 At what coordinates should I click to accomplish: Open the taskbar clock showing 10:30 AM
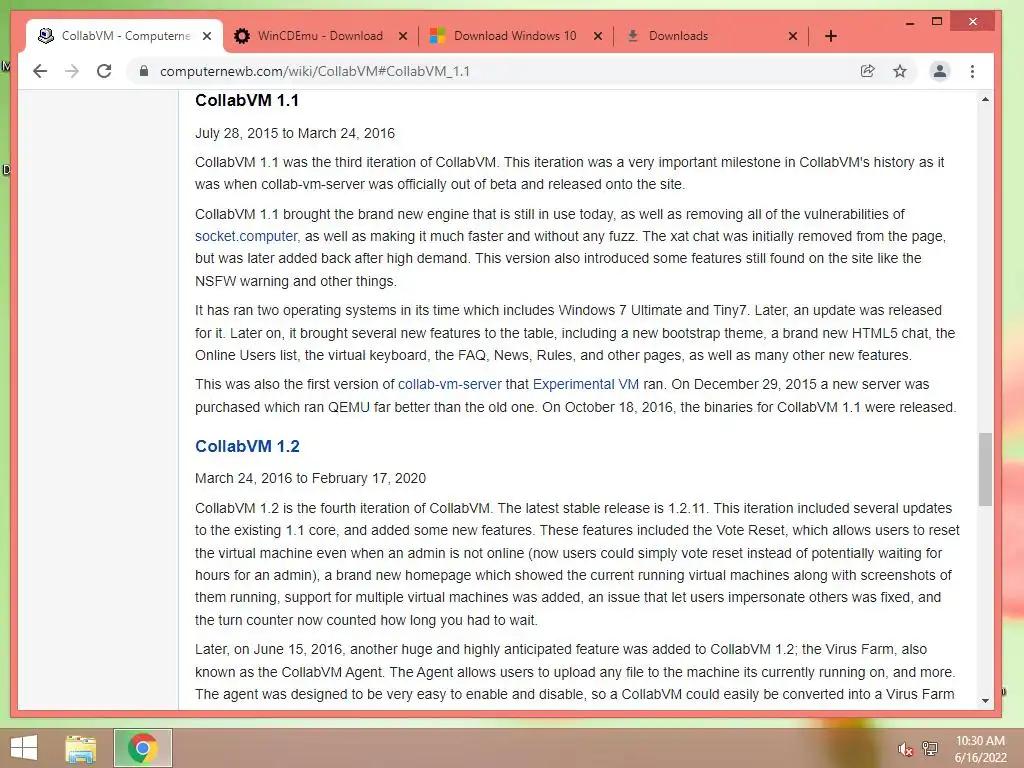click(x=980, y=749)
